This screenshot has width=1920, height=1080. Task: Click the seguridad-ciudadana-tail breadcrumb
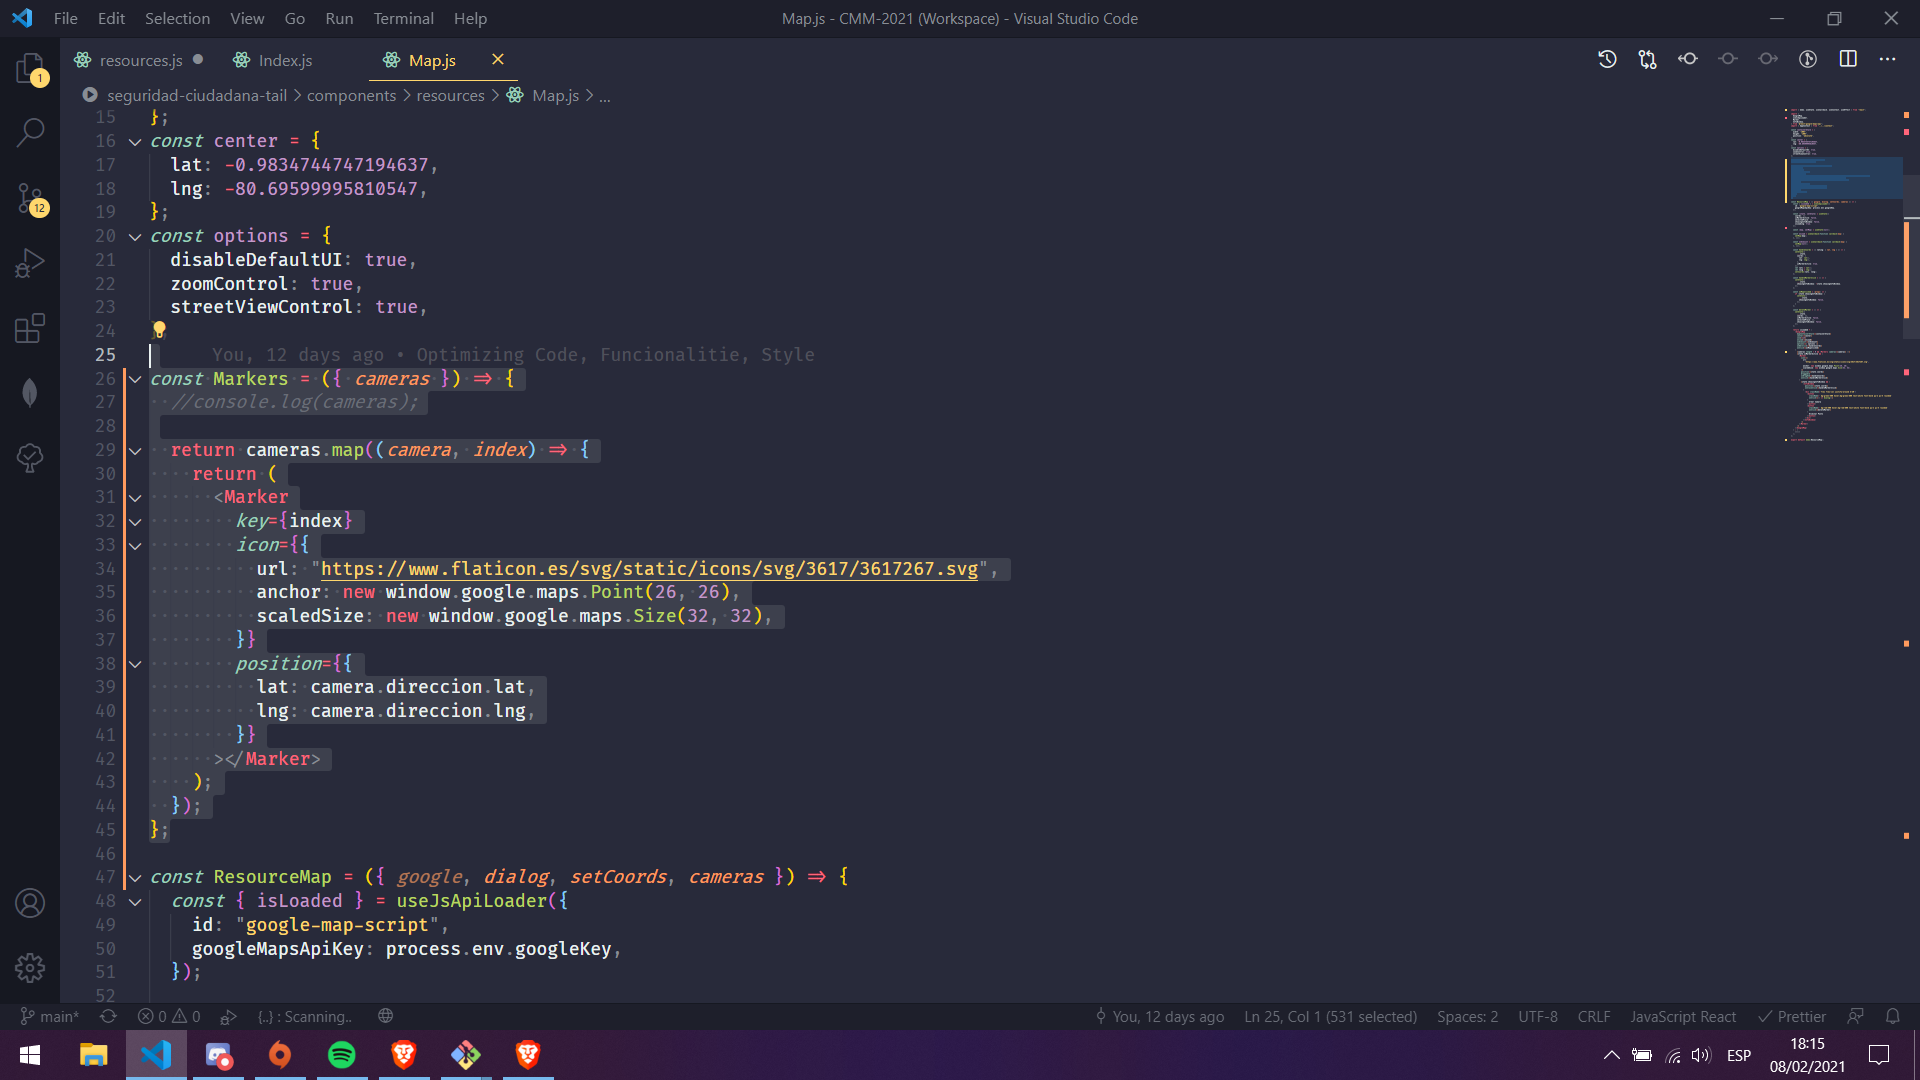tap(196, 95)
